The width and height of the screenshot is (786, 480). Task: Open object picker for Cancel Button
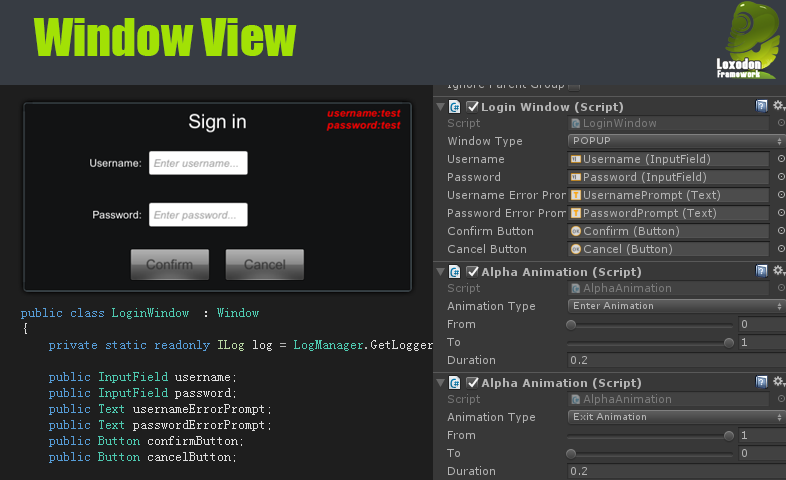[781, 249]
